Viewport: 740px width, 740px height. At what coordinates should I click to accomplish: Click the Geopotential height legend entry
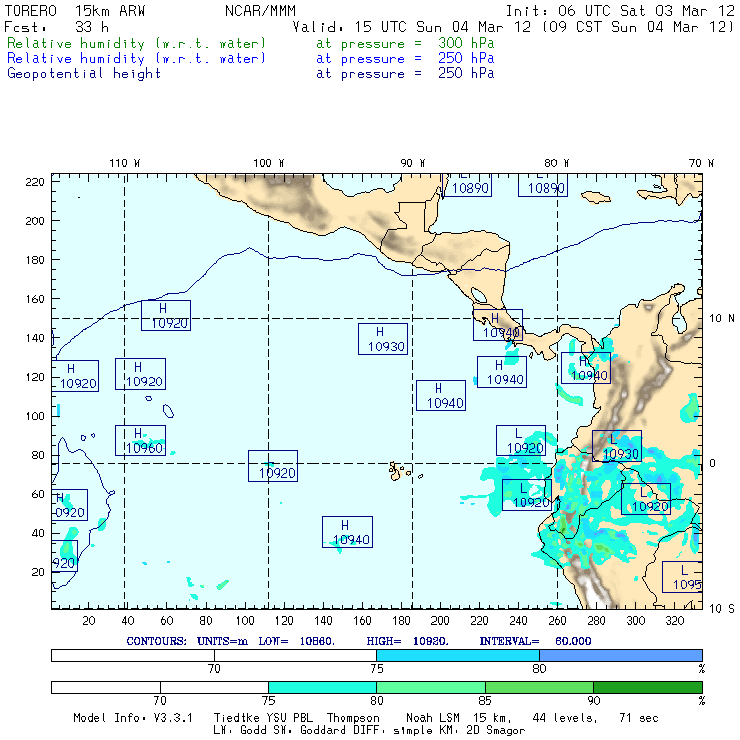pyautogui.click(x=84, y=73)
